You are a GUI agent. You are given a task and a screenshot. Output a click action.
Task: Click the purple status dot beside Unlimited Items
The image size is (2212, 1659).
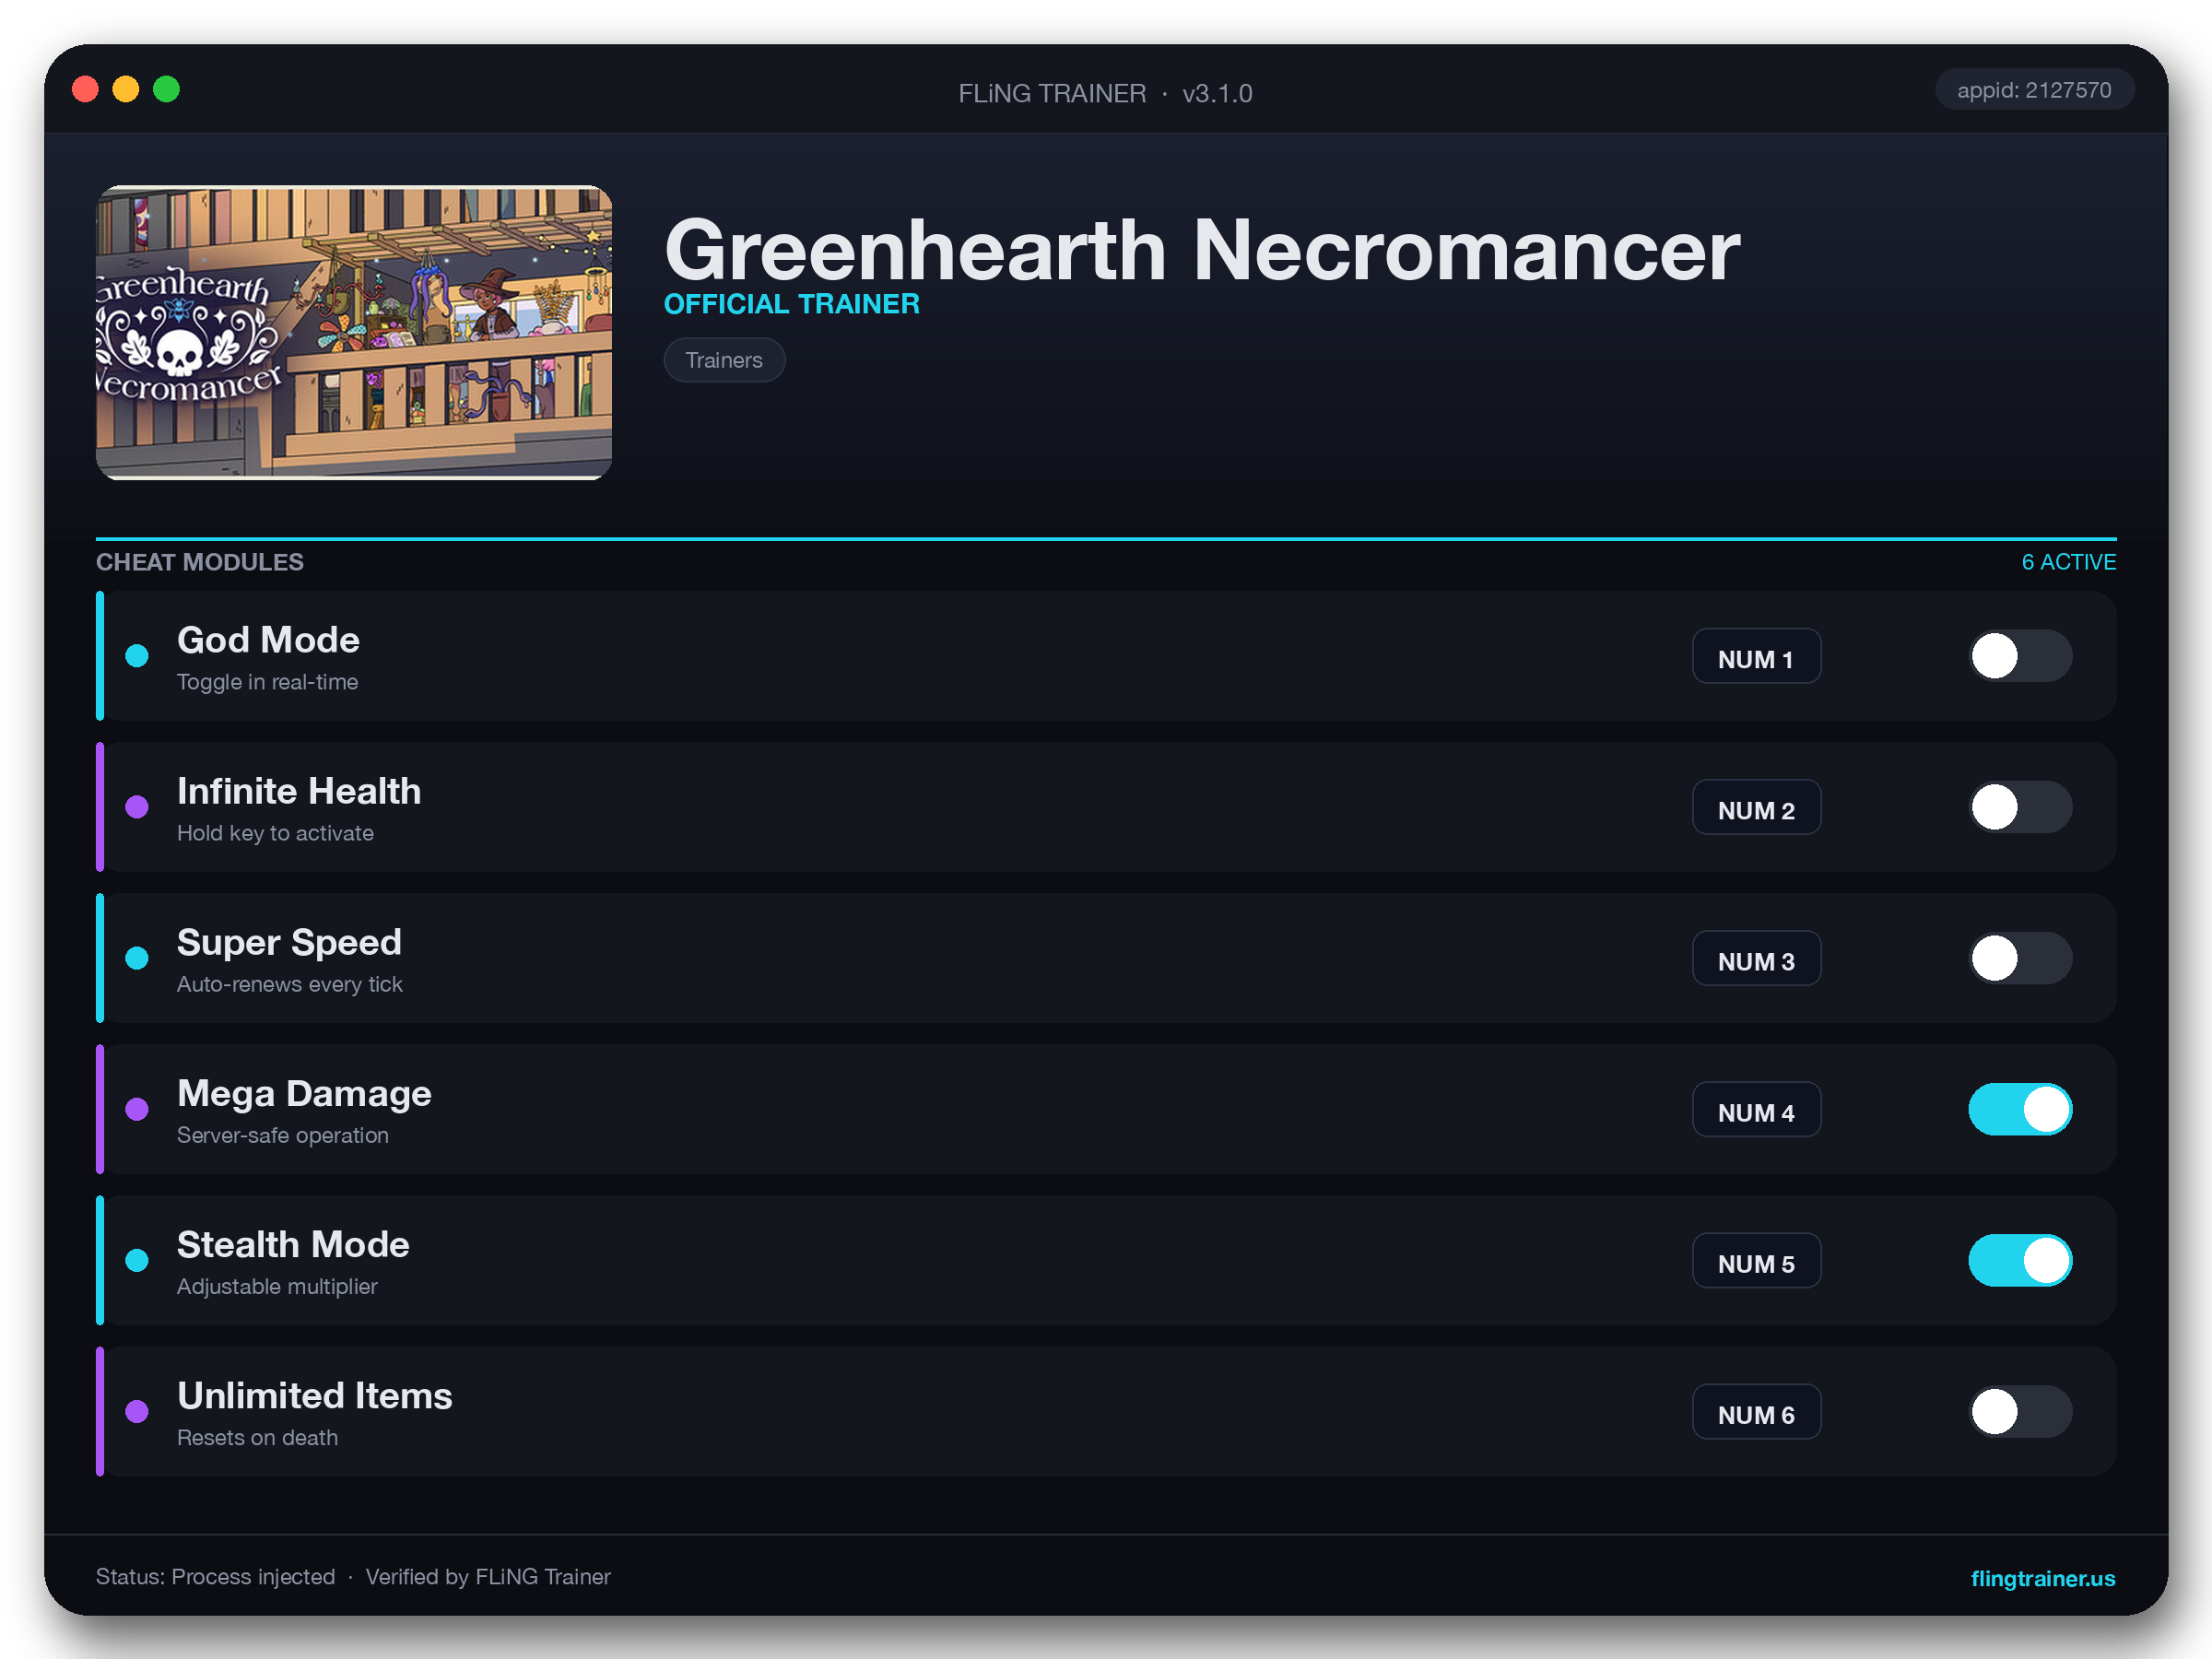pyautogui.click(x=137, y=1411)
